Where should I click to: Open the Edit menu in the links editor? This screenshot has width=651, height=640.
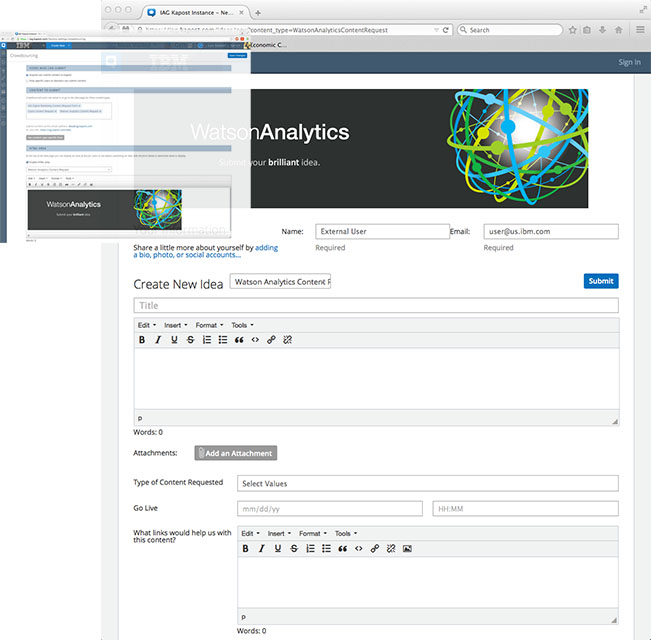point(250,534)
